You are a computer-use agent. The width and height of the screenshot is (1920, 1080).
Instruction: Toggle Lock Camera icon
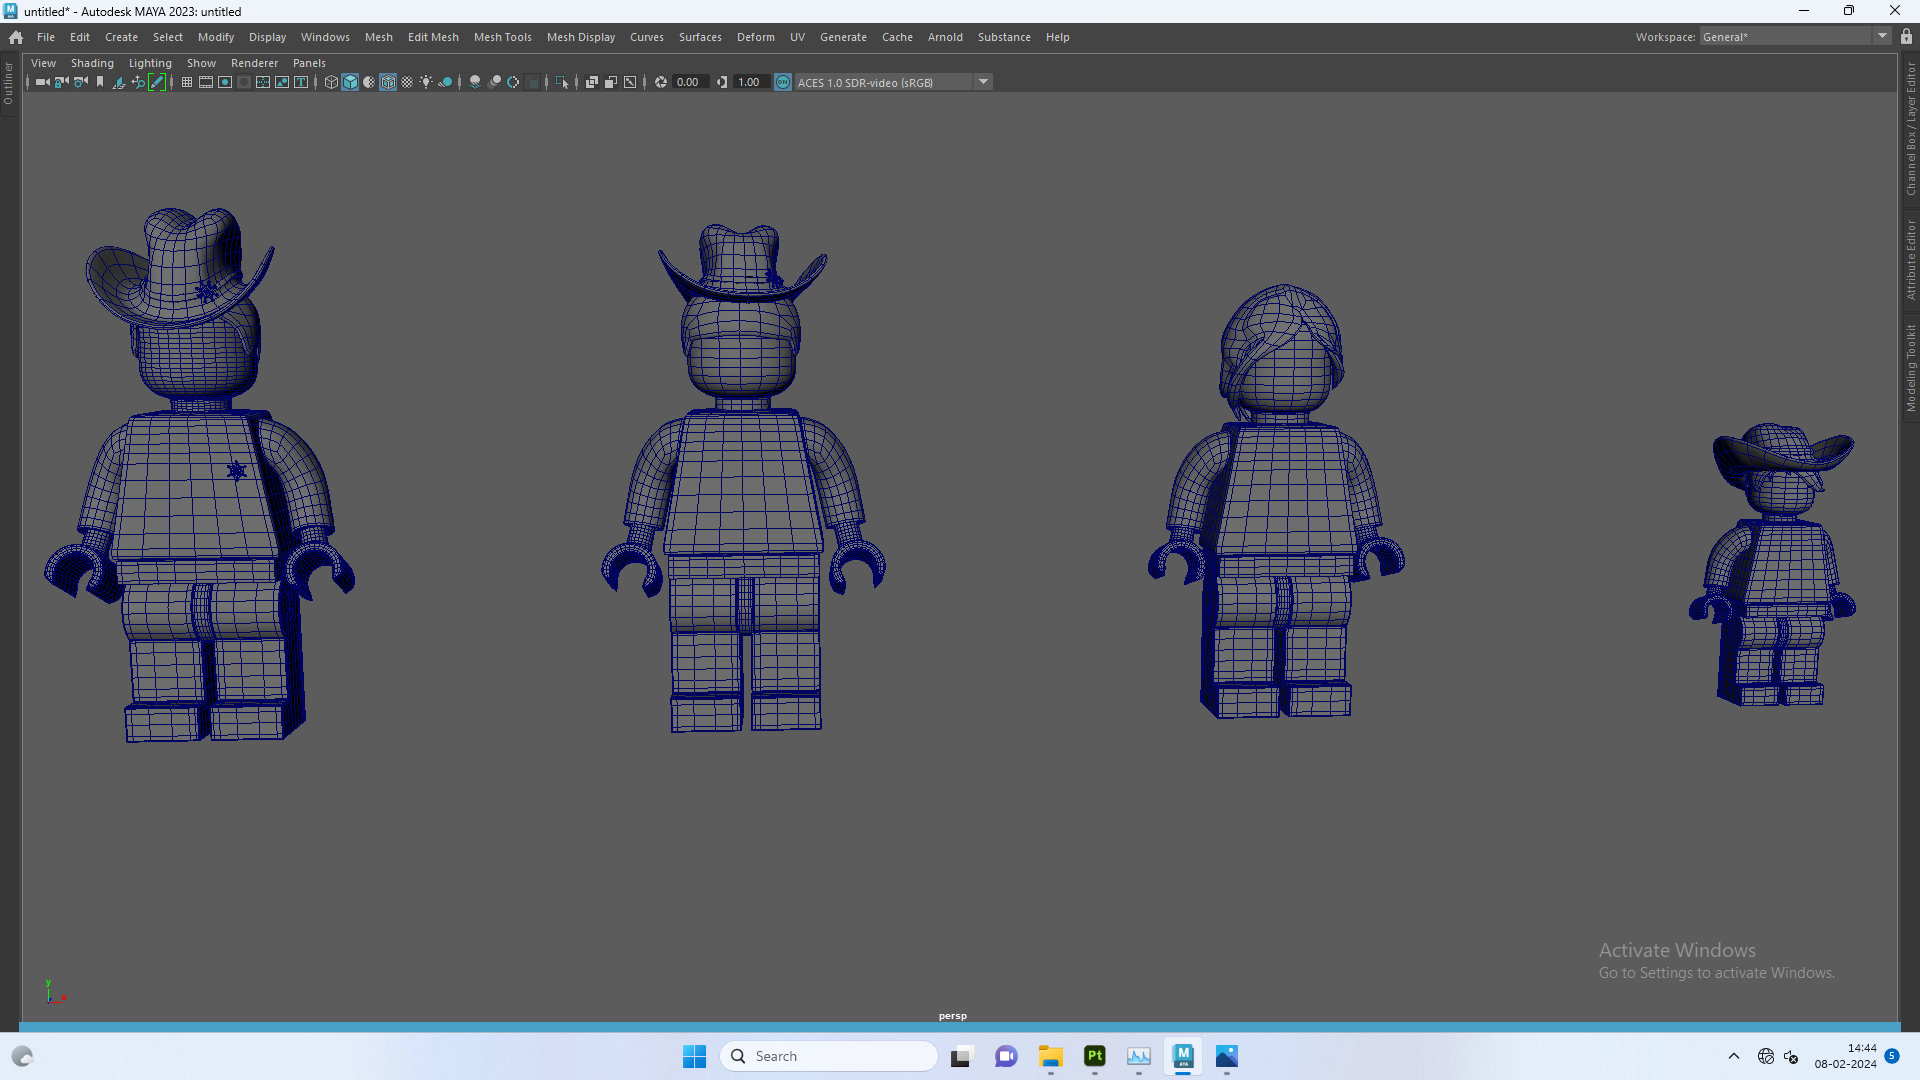click(x=61, y=82)
